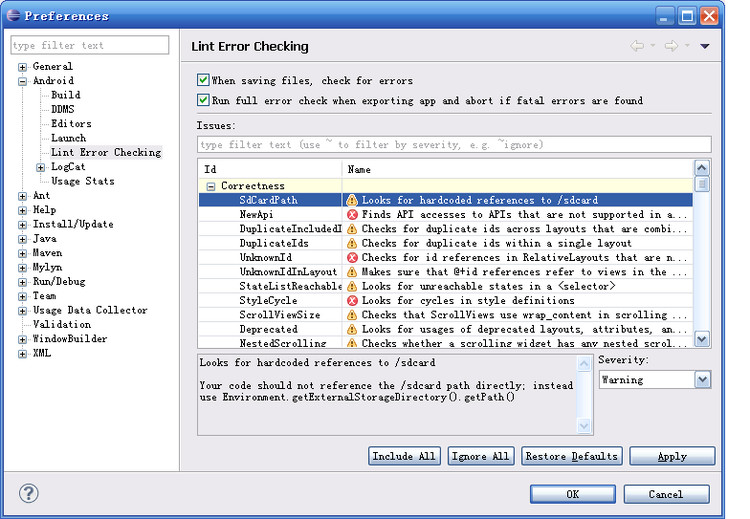
Task: Open Launch preferences page
Action: [68, 138]
